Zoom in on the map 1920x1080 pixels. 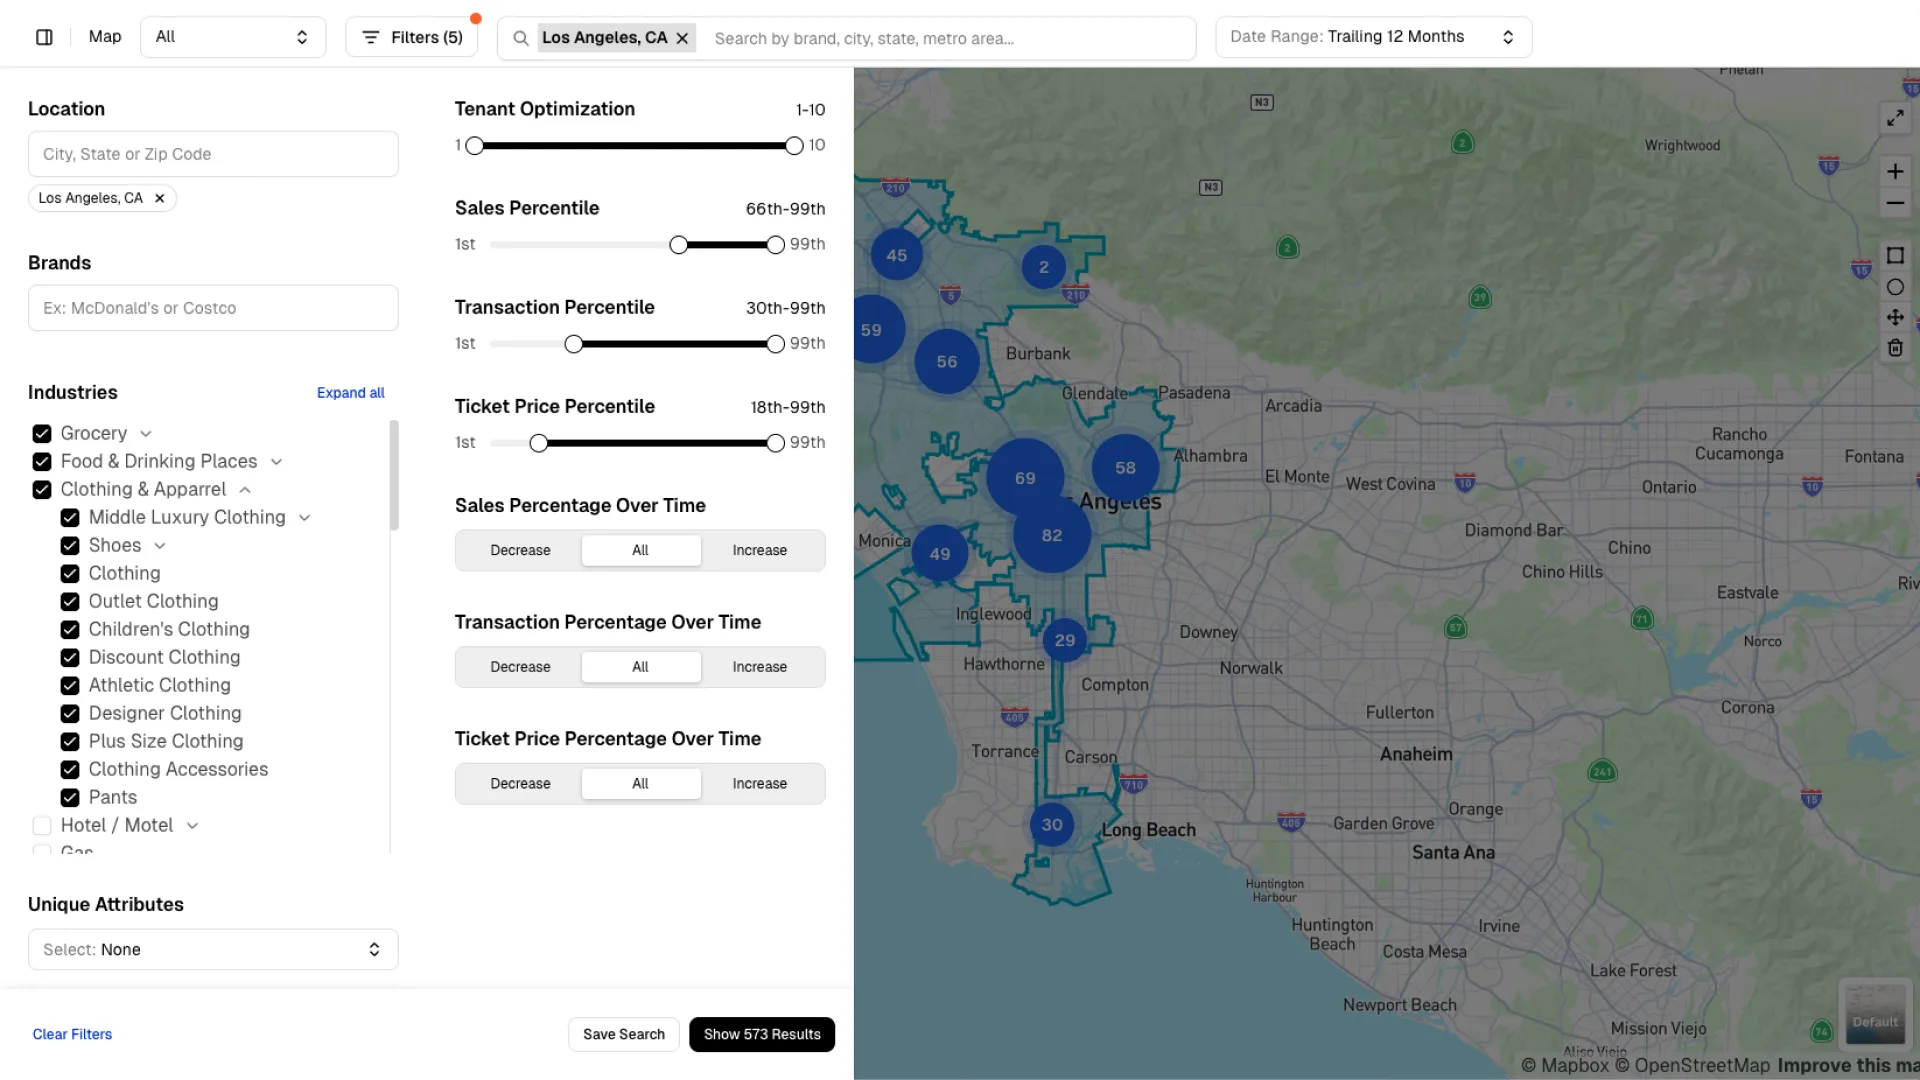[x=1896, y=171]
